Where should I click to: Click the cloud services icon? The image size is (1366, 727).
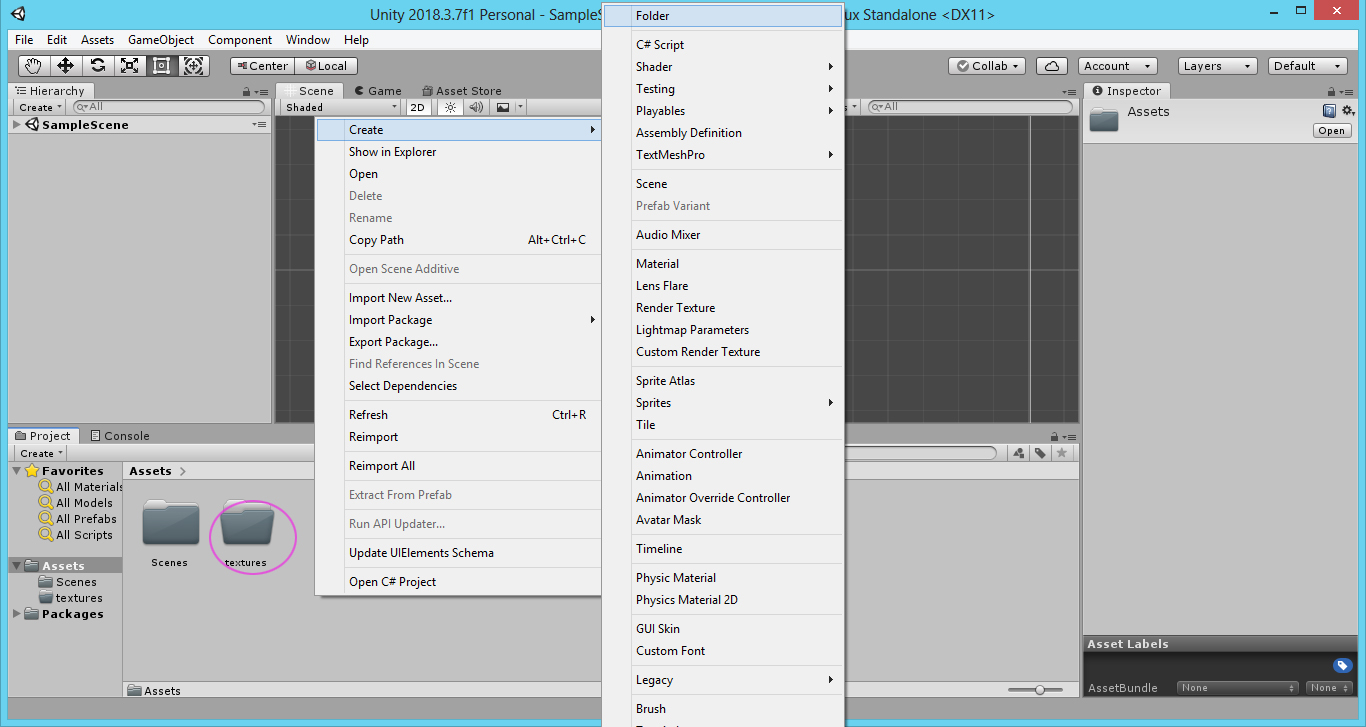(x=1051, y=66)
